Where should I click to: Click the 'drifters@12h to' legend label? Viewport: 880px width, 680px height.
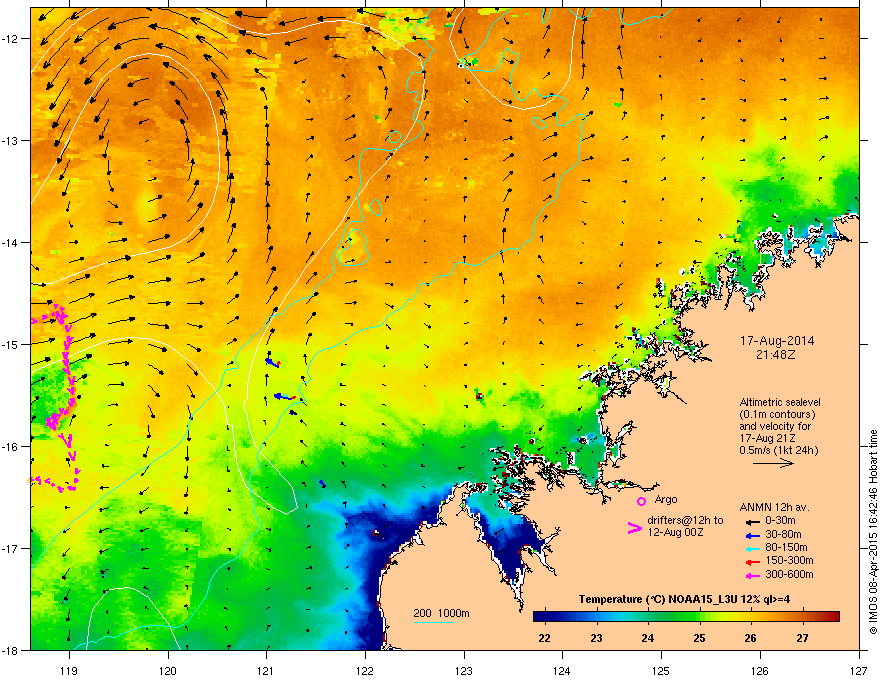pos(685,520)
